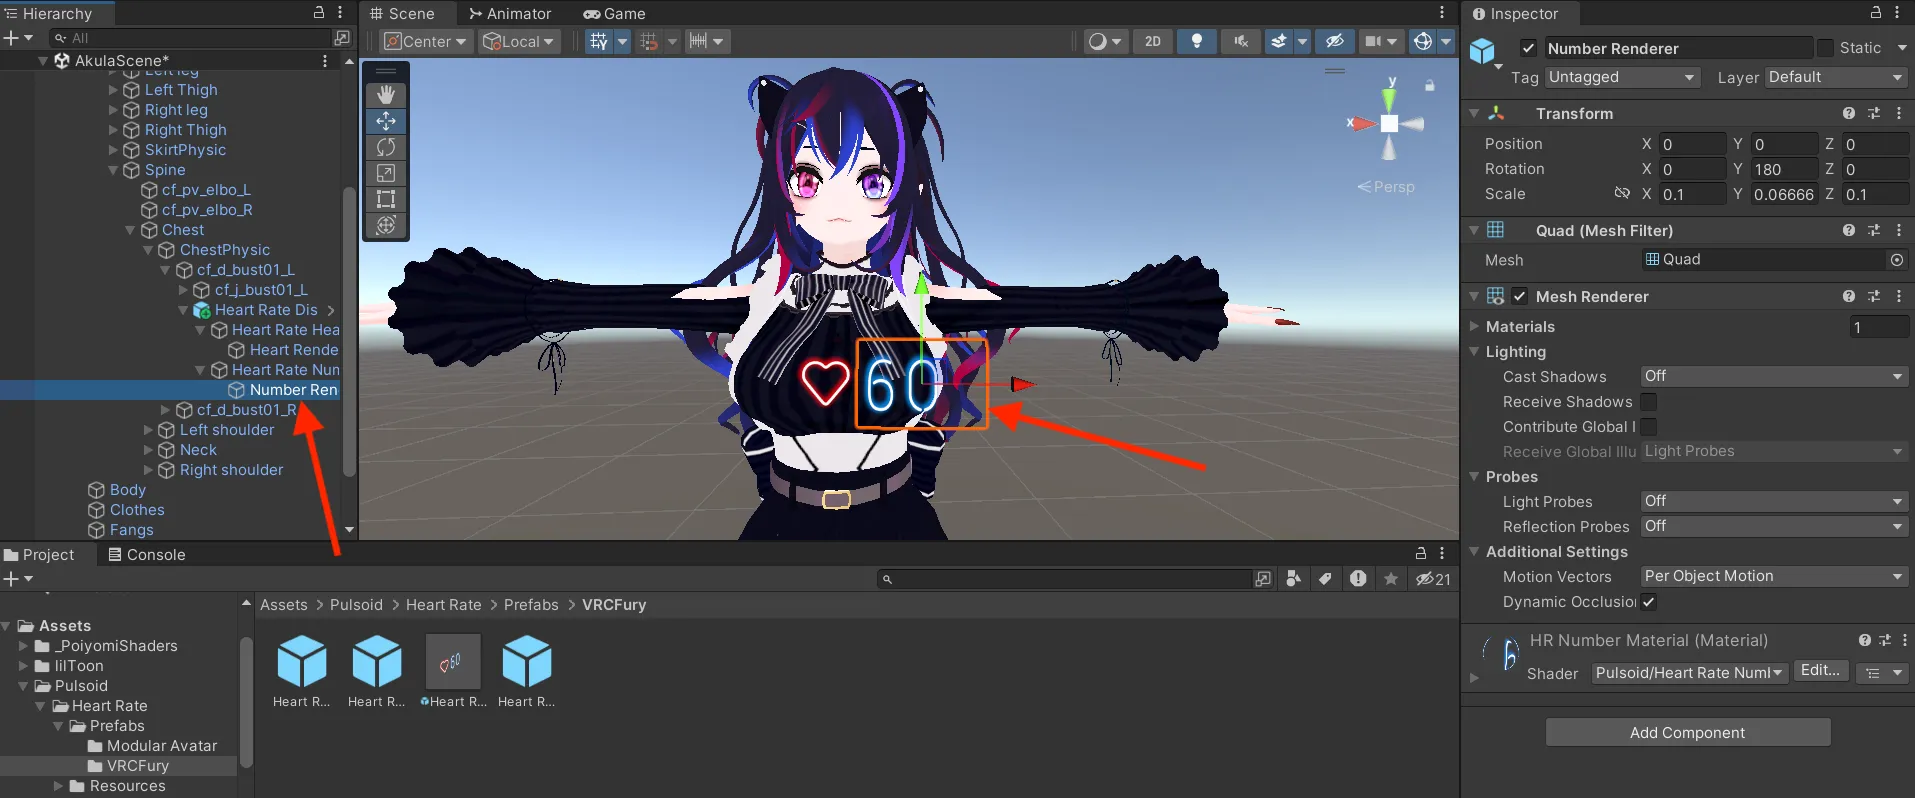Open the Quad mesh object picker

(1897, 260)
